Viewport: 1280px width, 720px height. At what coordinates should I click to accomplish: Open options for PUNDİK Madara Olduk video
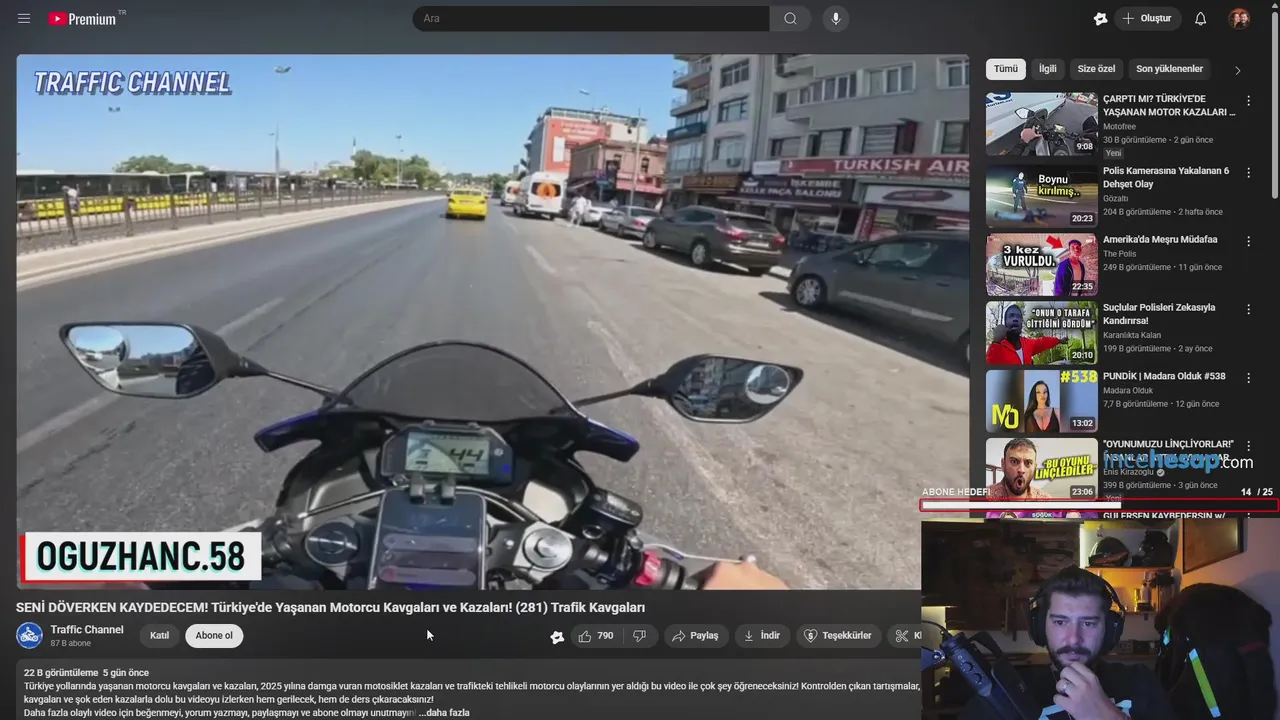coord(1248,378)
